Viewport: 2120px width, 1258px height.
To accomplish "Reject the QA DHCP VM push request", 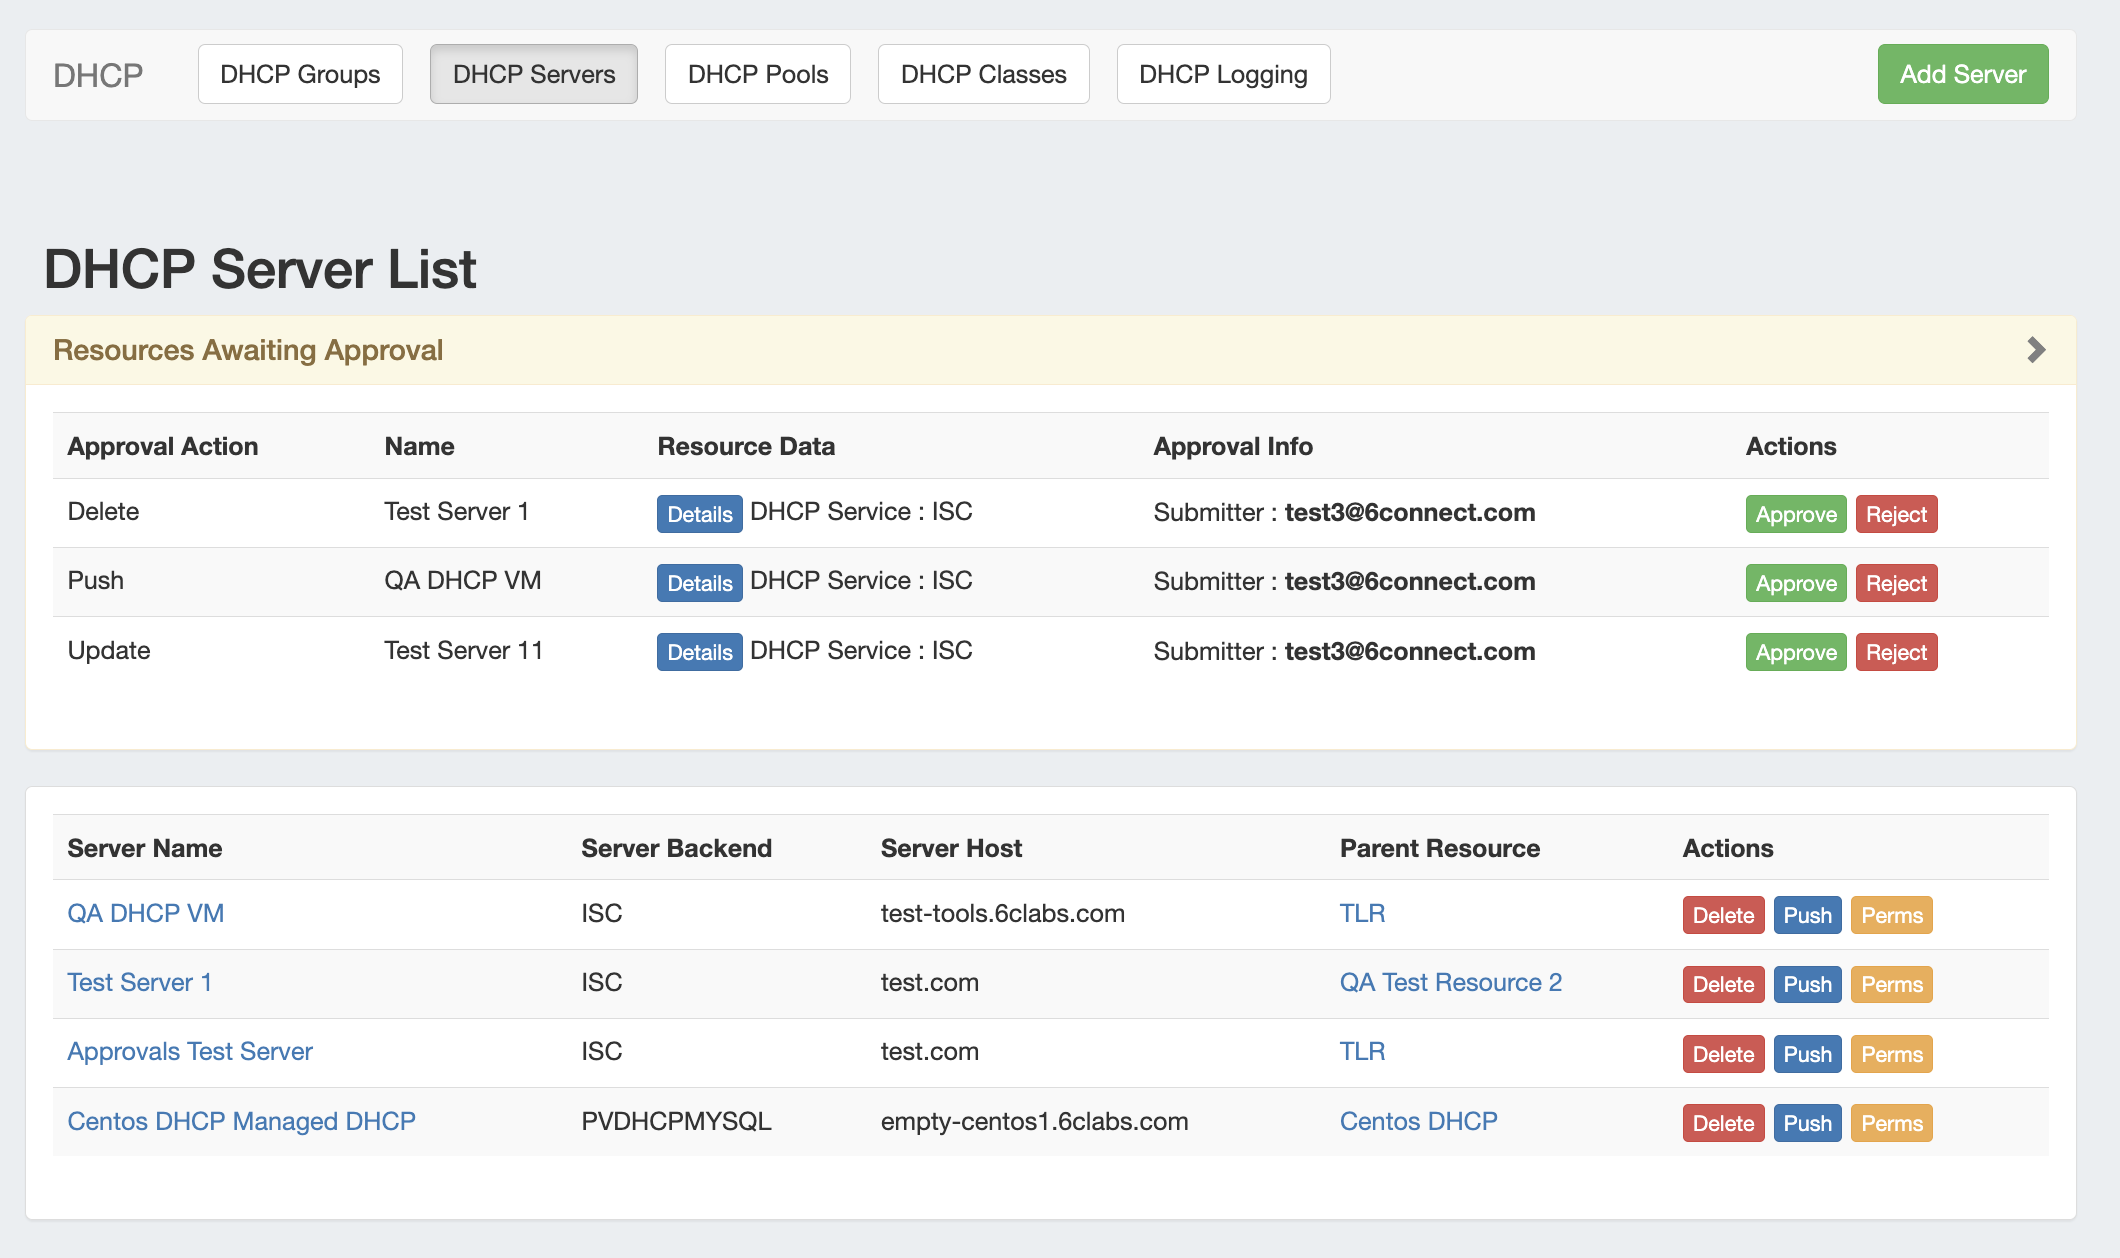I will coord(1896,583).
